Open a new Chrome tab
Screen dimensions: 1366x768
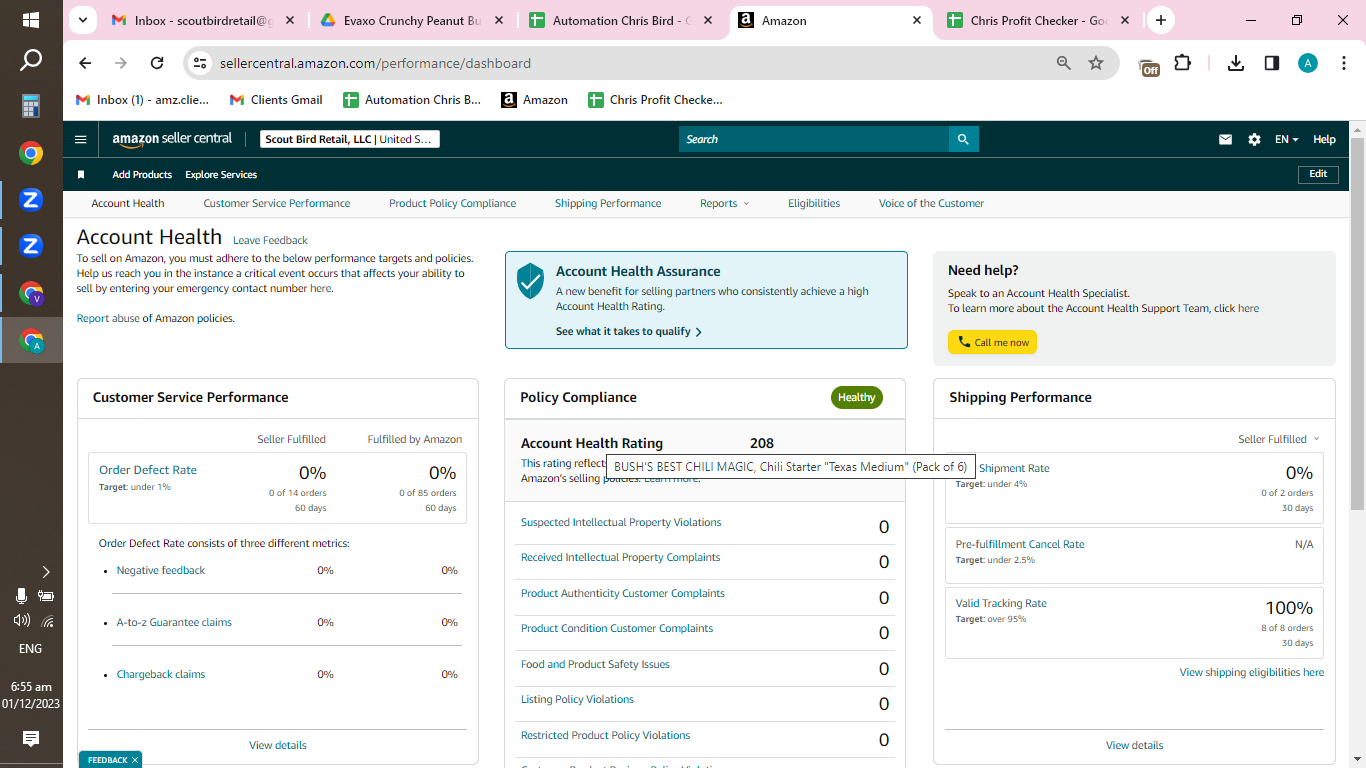[x=1160, y=20]
